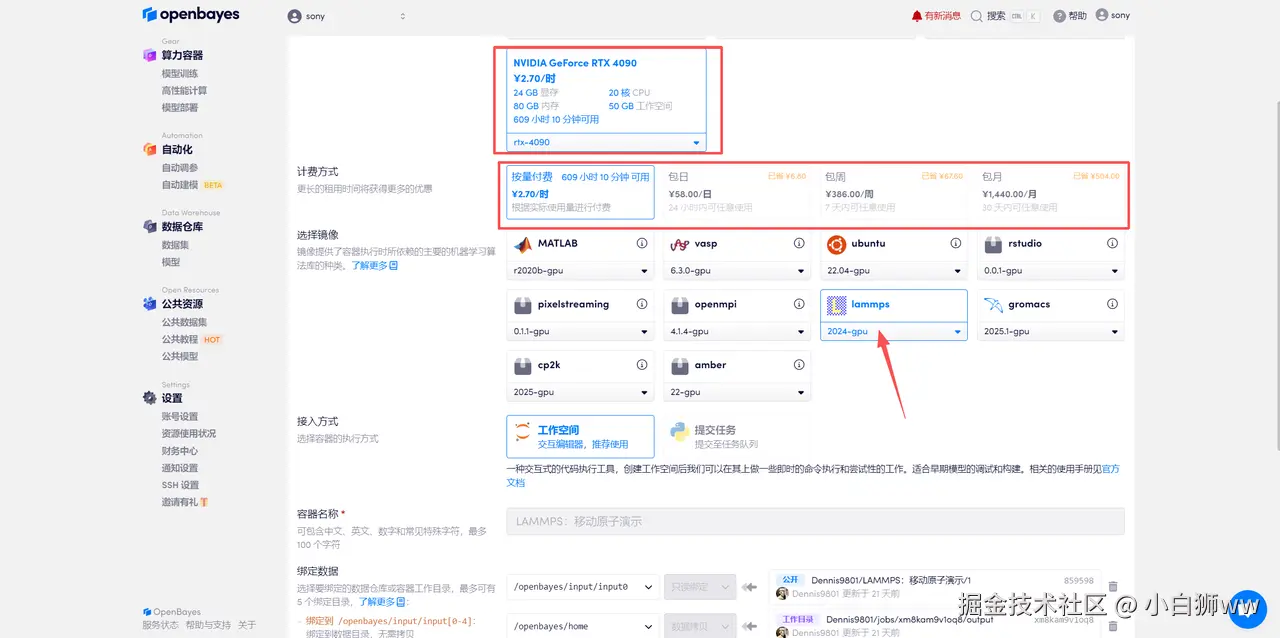This screenshot has width=1280, height=638.
Task: Show info for the MATLAB image
Action: (642, 243)
